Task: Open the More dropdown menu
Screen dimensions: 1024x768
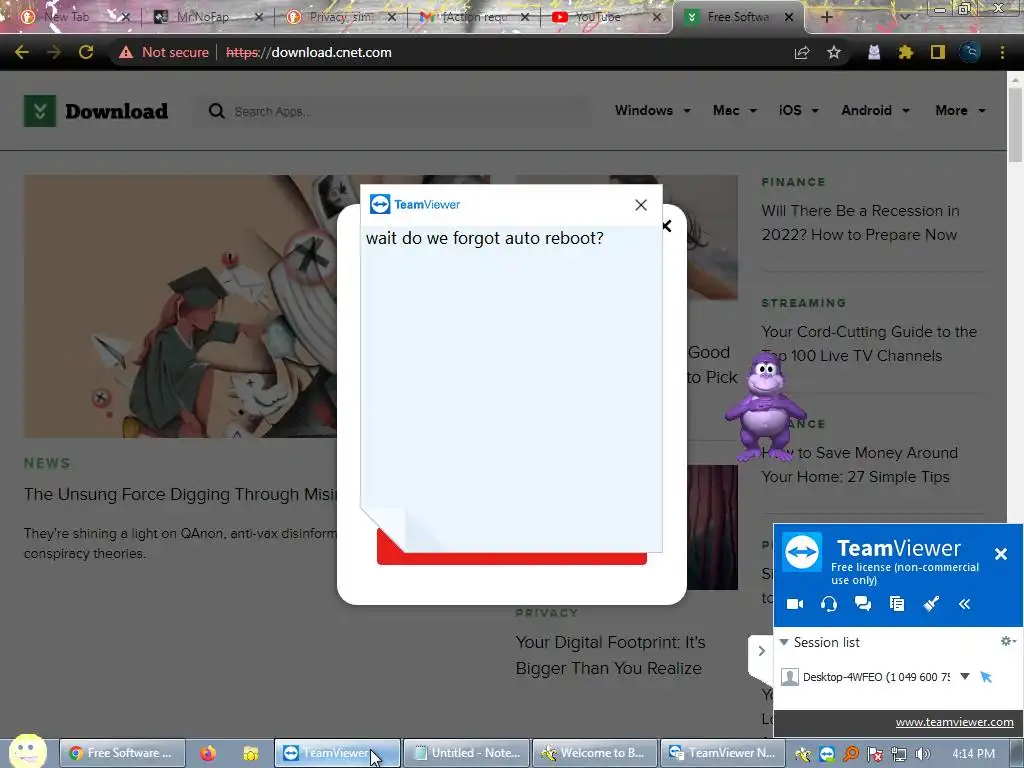Action: 960,110
